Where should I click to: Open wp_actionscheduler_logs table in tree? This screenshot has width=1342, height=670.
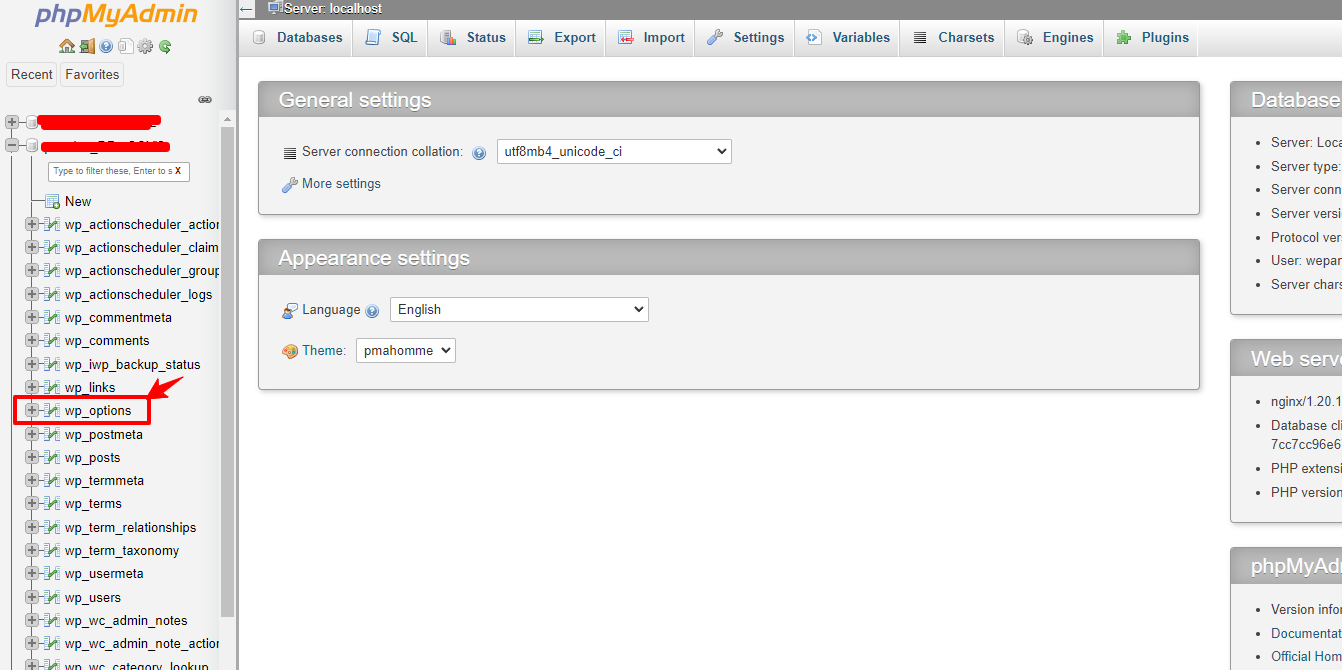tap(138, 294)
